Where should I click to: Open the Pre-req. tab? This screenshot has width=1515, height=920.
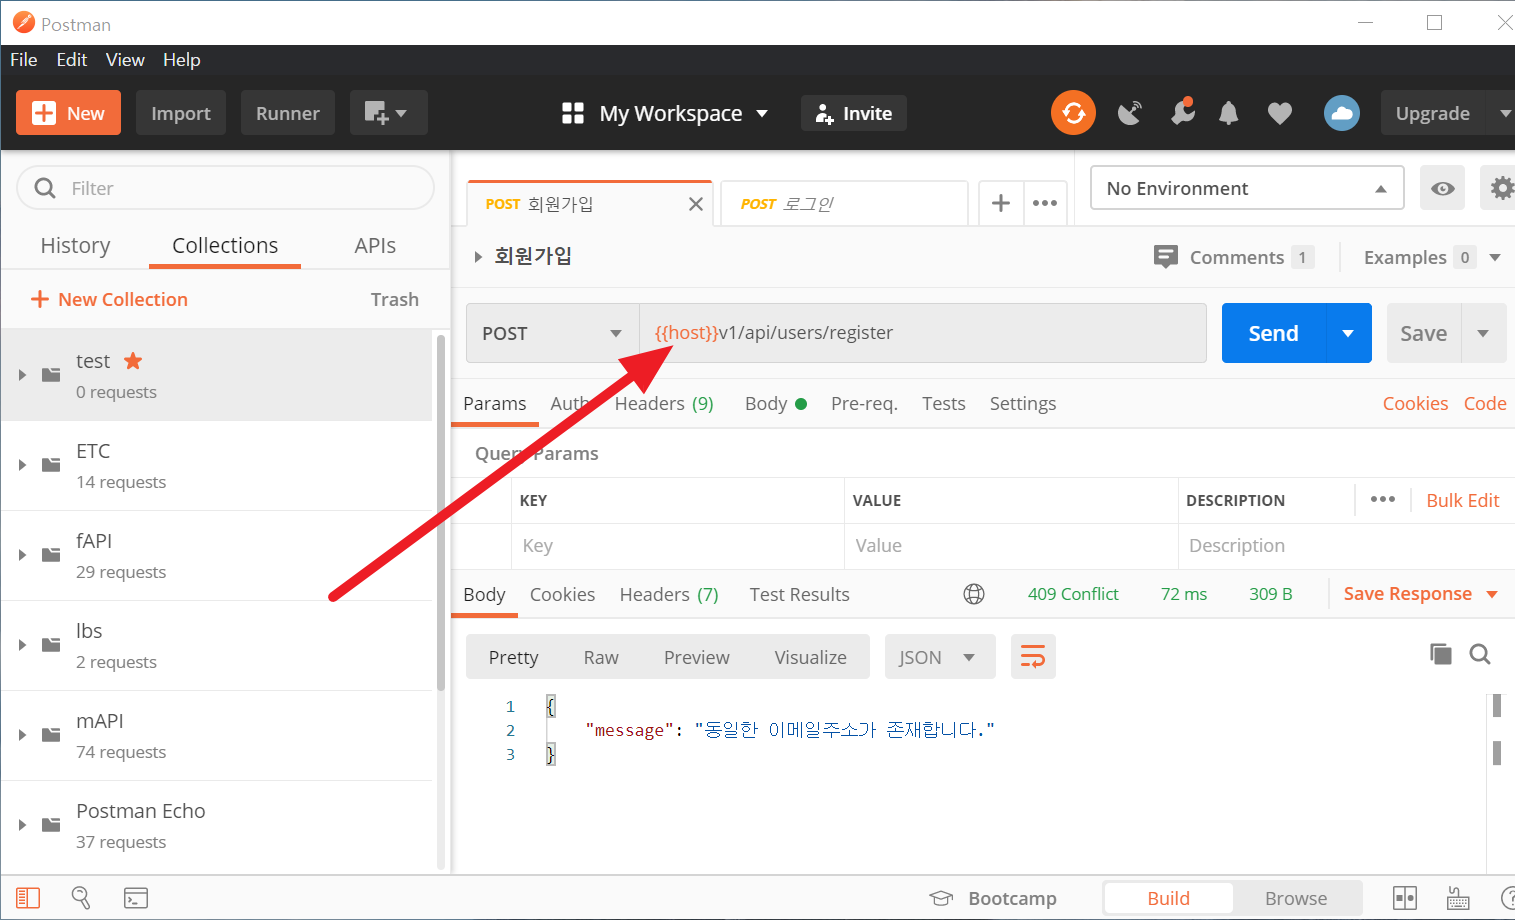[x=864, y=404]
